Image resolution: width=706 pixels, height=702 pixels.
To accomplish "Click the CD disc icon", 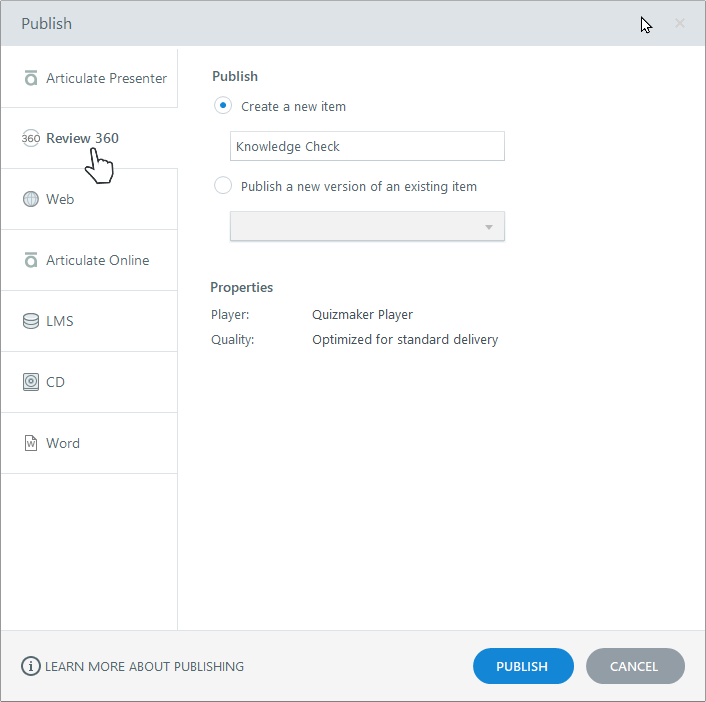I will click(31, 382).
